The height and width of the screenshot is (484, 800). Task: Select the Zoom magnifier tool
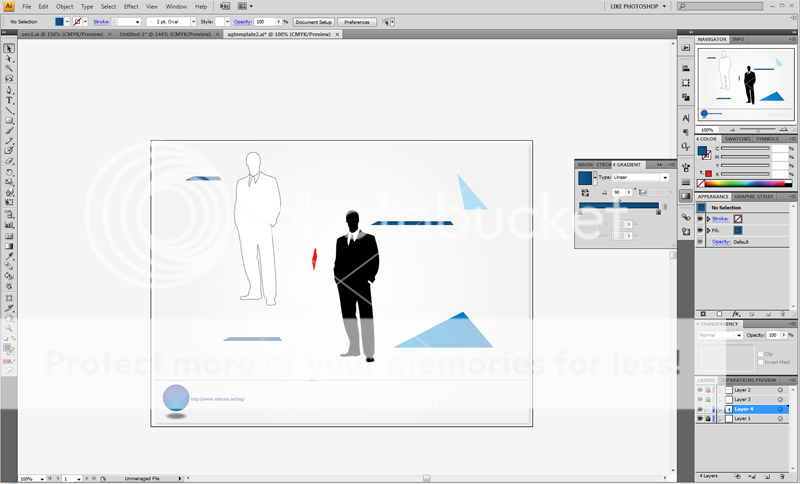[x=9, y=328]
